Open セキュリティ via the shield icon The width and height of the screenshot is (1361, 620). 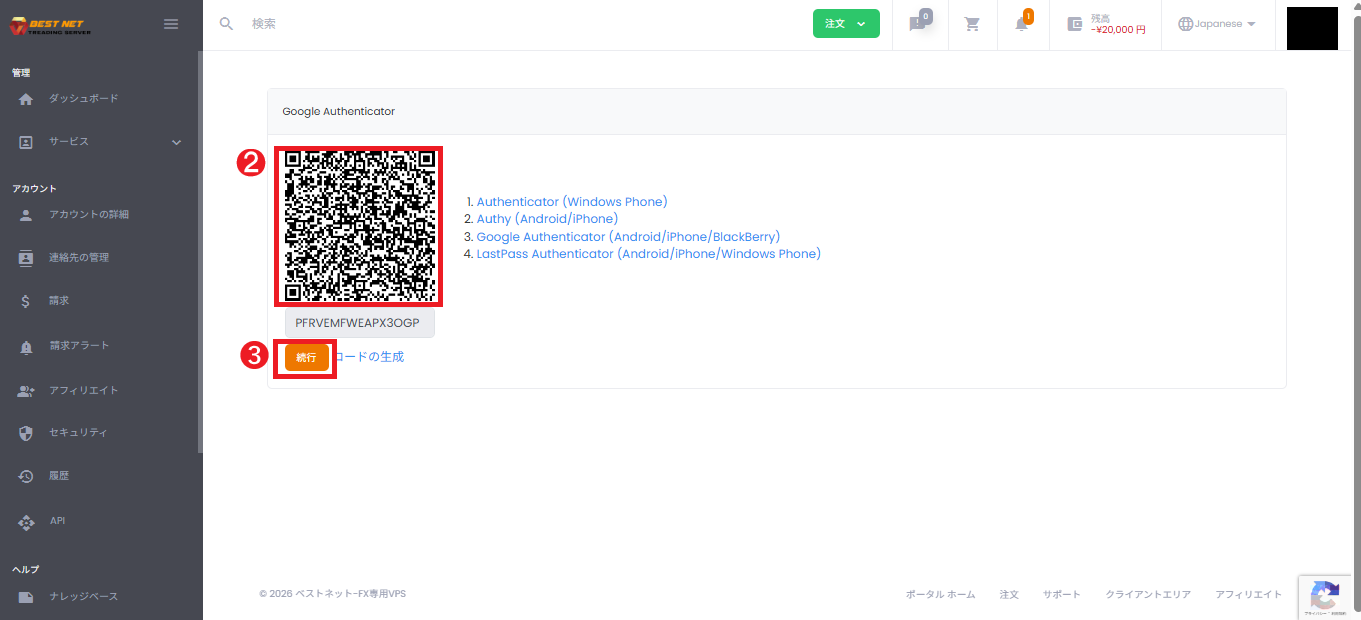[25, 432]
